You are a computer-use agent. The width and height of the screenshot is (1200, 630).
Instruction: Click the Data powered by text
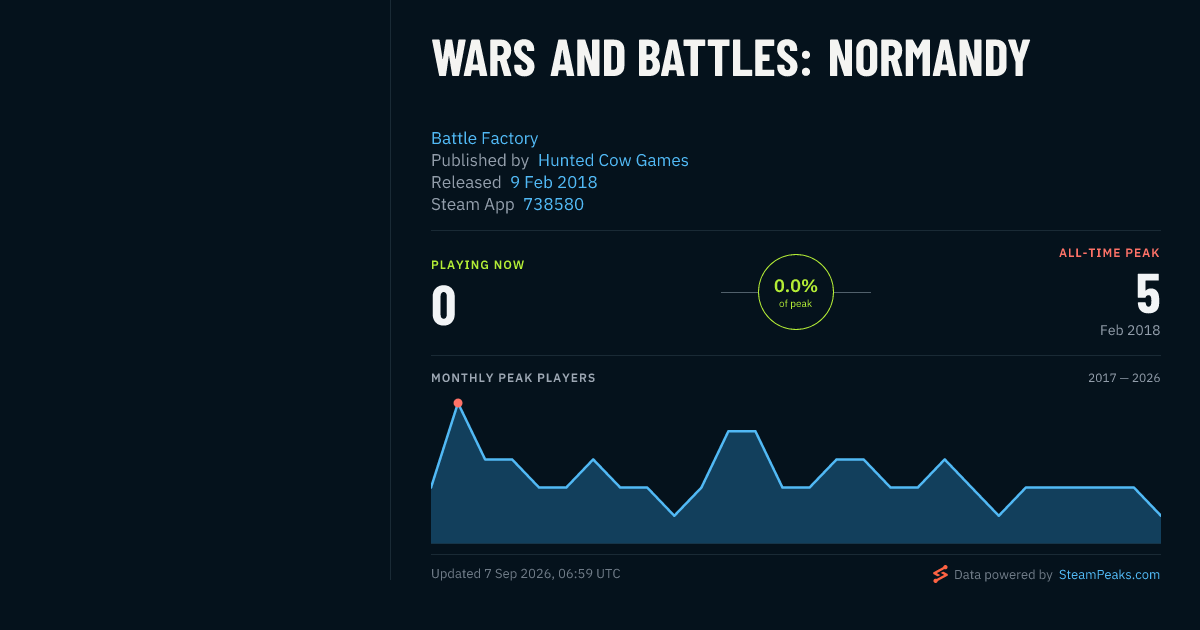(1003, 575)
